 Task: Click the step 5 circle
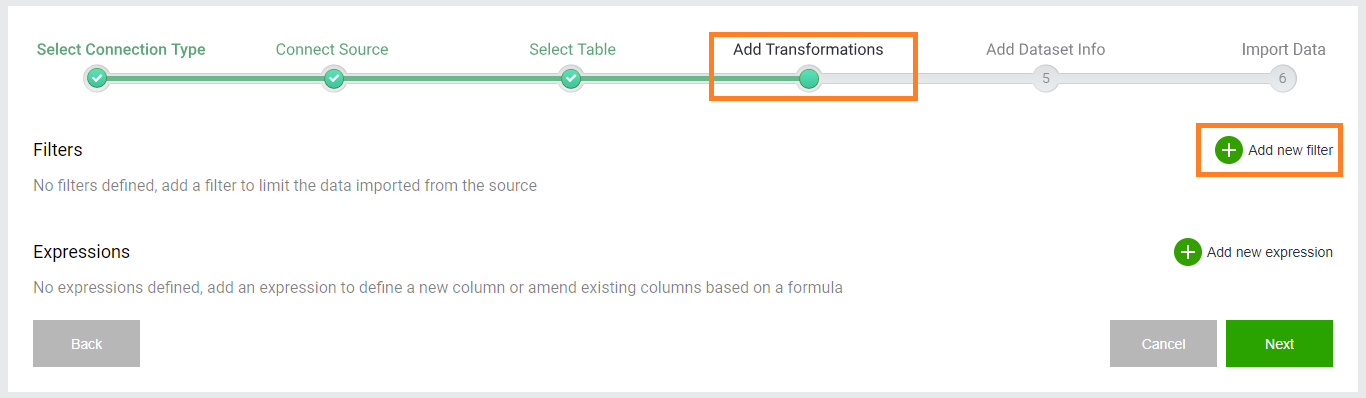point(1046,78)
